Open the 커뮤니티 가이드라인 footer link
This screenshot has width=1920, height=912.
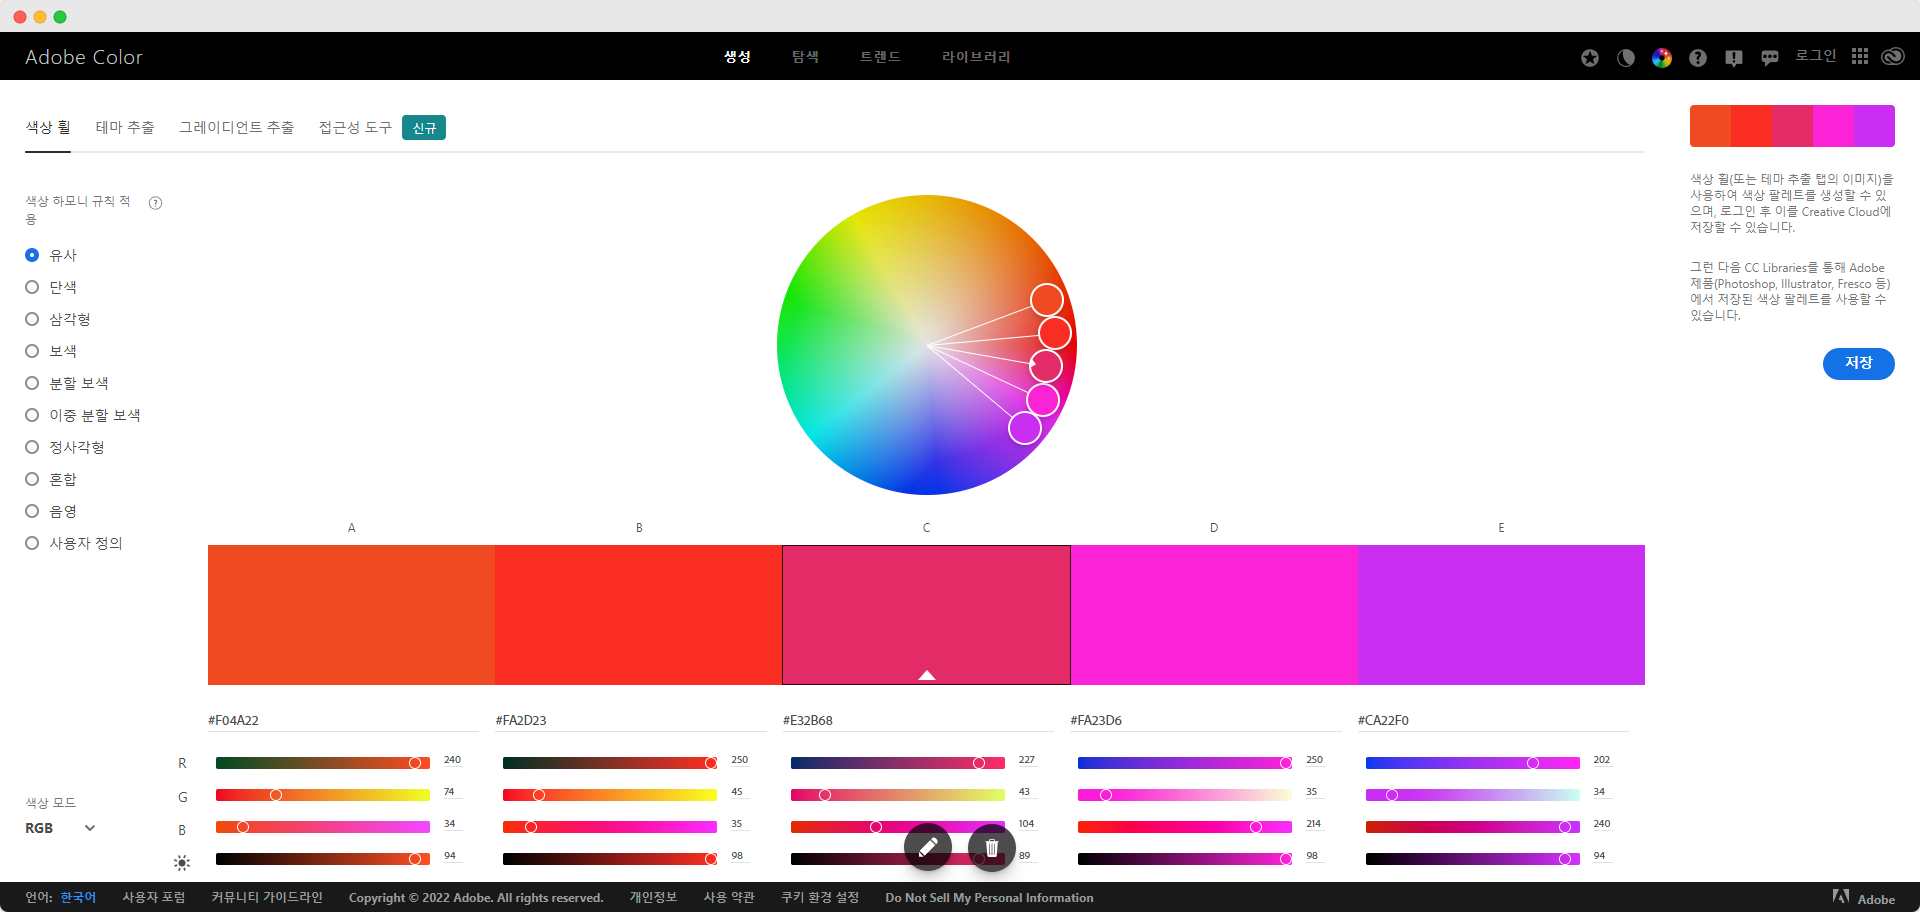(267, 898)
